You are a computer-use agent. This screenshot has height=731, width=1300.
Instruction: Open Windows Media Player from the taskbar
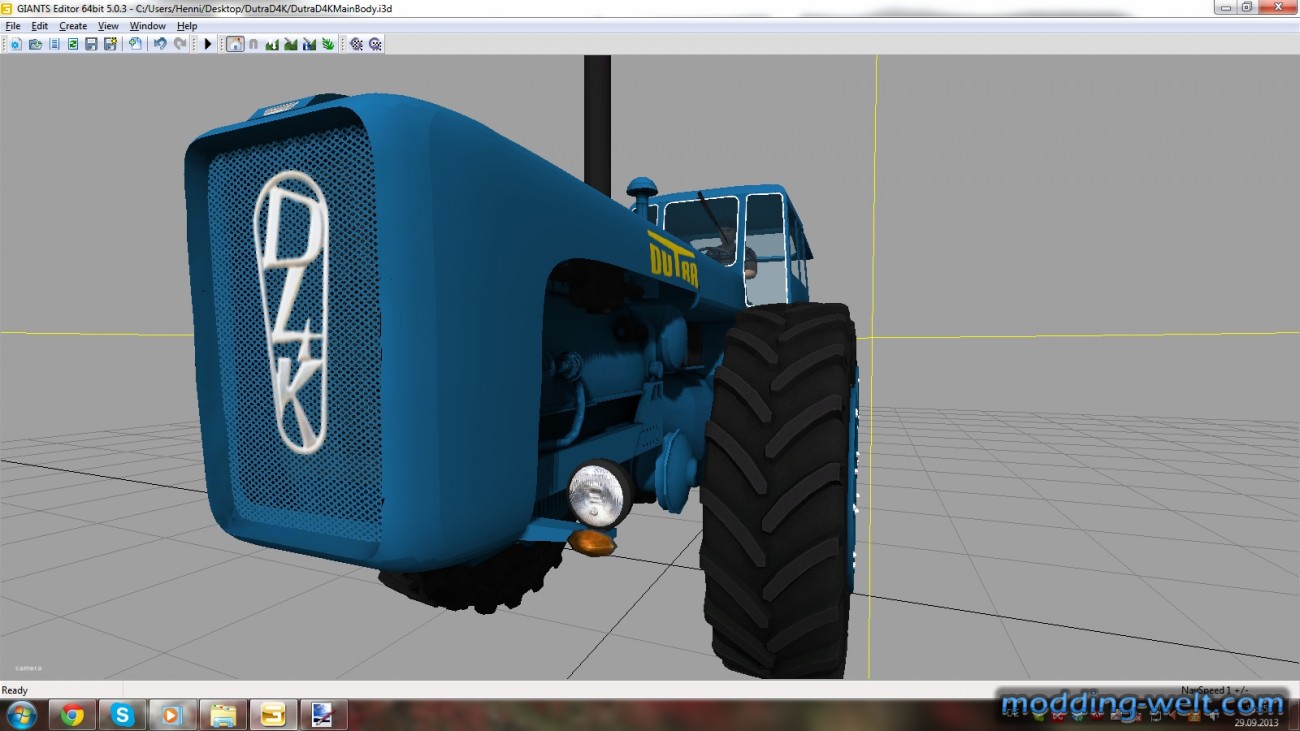click(x=172, y=715)
